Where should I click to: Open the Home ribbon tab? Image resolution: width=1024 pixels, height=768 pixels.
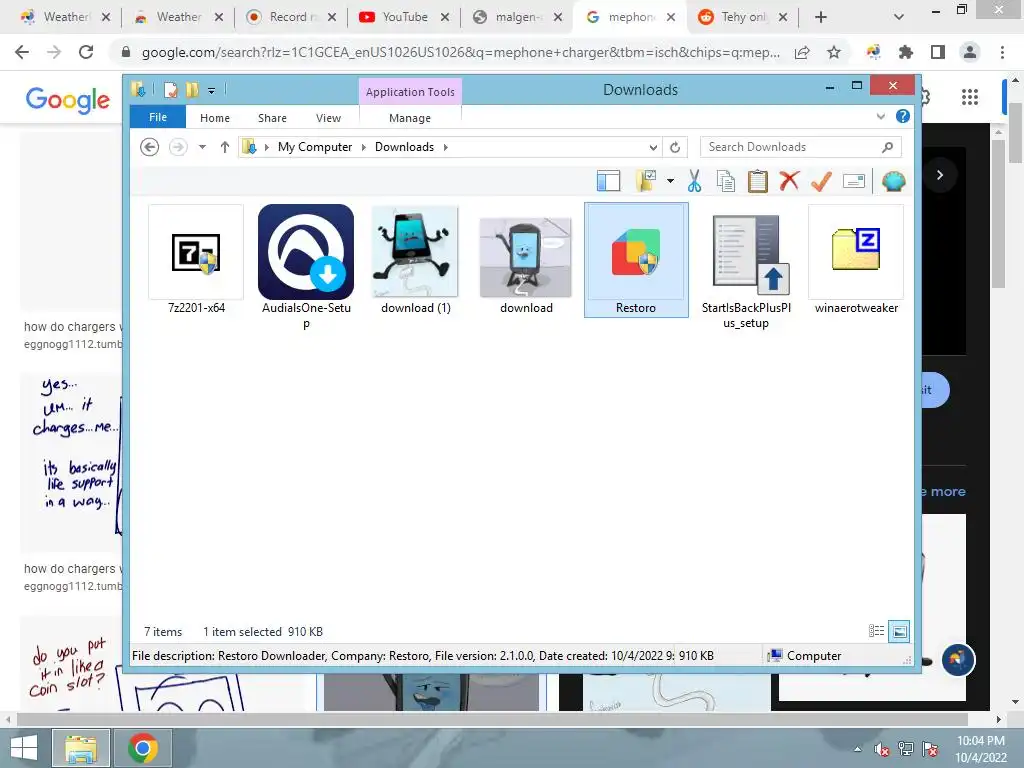pos(215,118)
